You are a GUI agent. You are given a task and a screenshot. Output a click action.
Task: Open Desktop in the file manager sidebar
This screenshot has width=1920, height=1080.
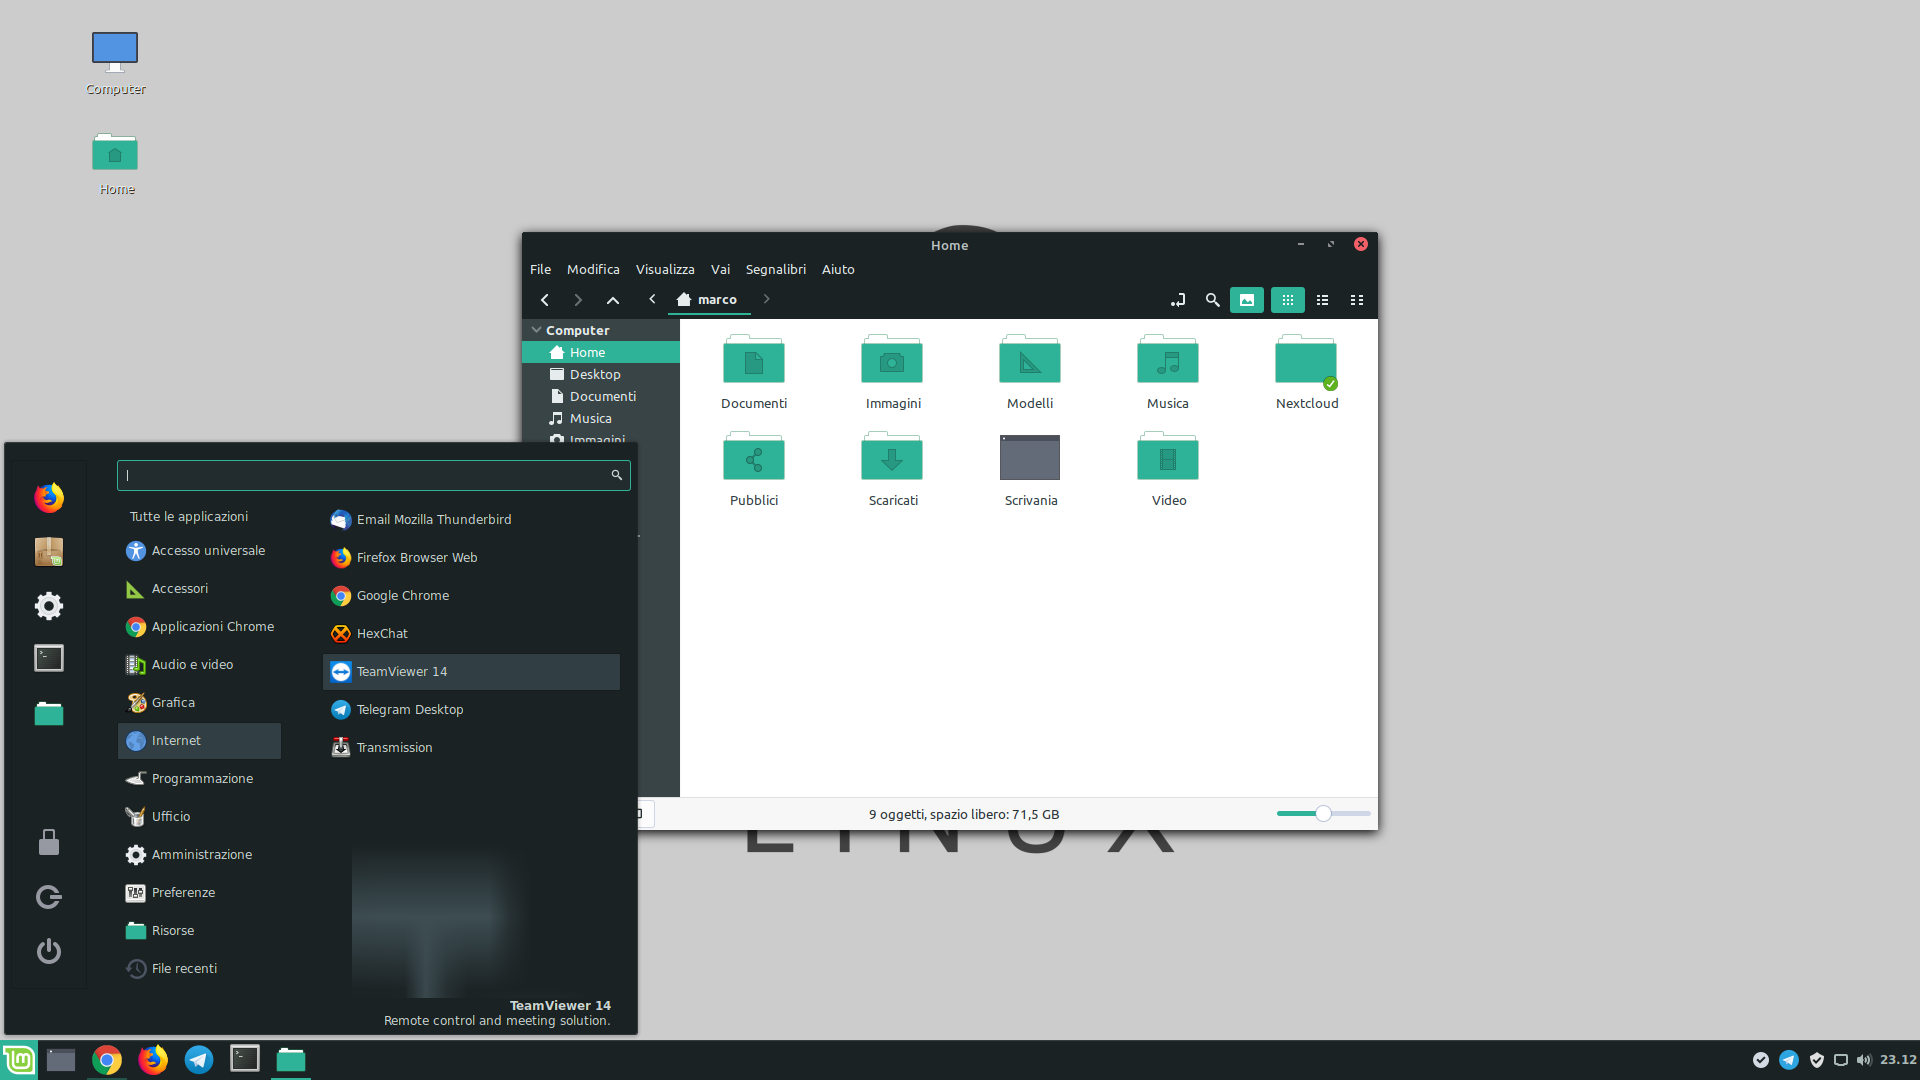click(x=595, y=374)
